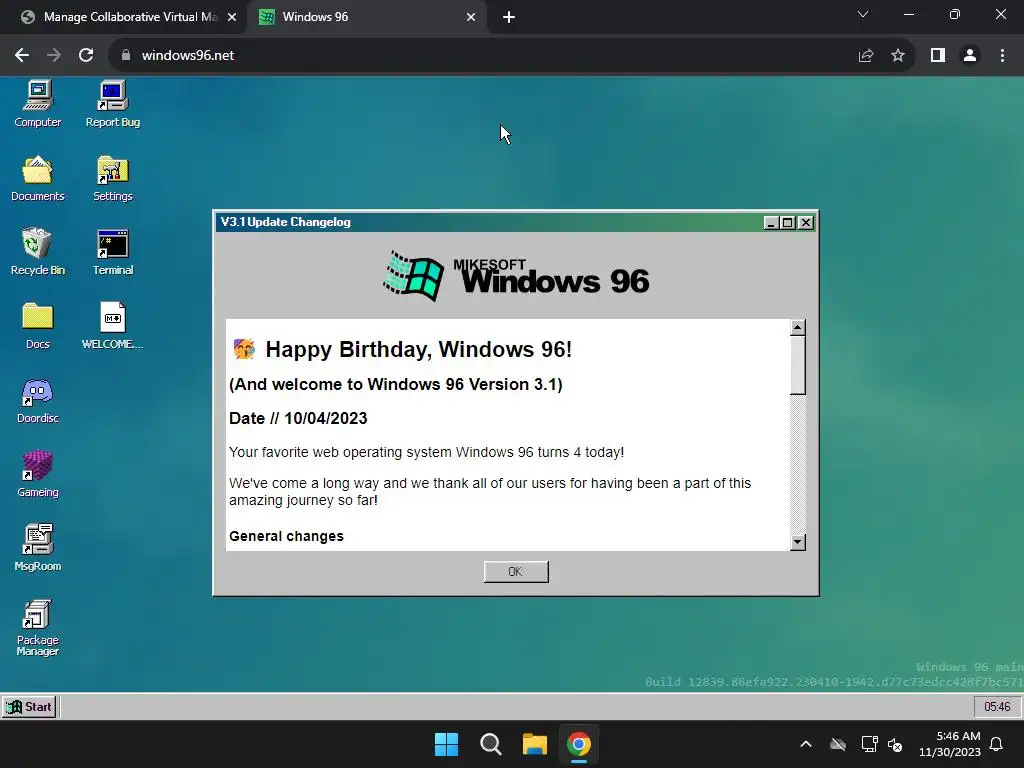Image resolution: width=1024 pixels, height=768 pixels.
Task: Open the Windows 11 Start menu
Action: [x=447, y=744]
